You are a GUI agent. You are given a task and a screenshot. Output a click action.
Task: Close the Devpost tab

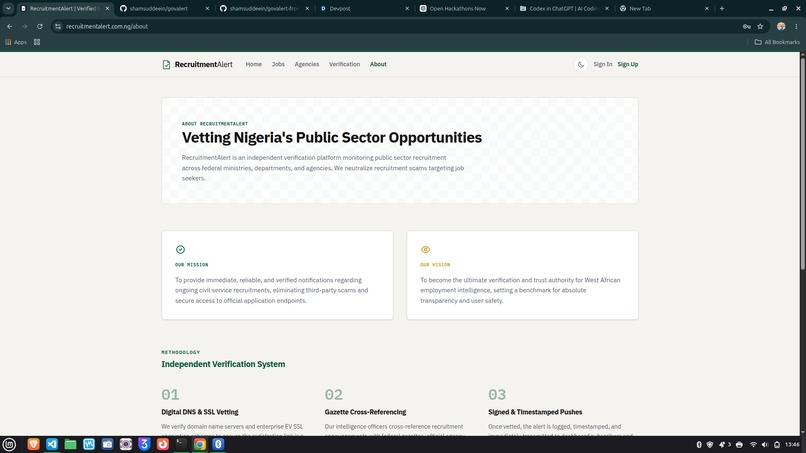pyautogui.click(x=407, y=8)
